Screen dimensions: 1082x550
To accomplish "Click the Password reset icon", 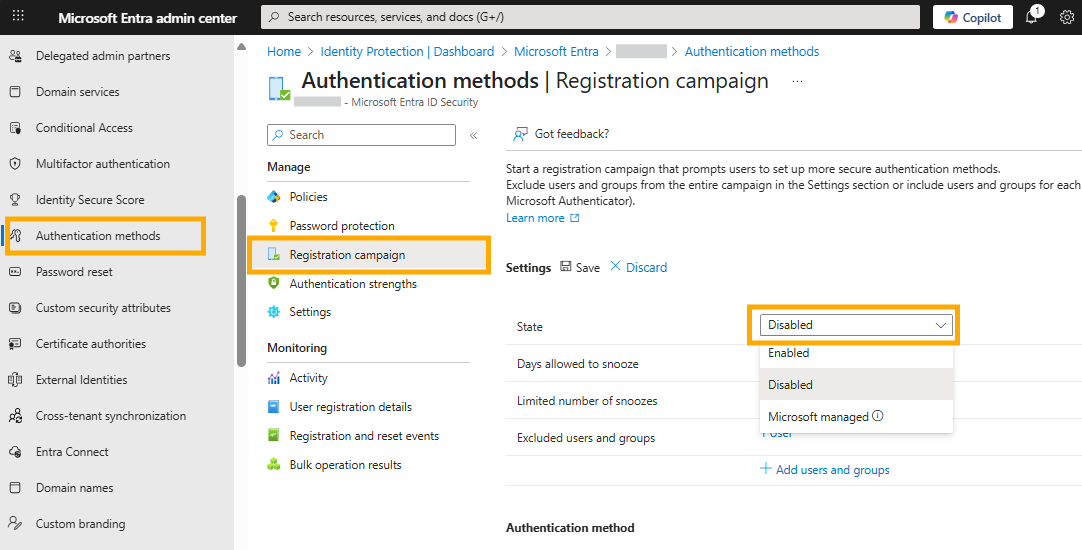I will point(15,272).
